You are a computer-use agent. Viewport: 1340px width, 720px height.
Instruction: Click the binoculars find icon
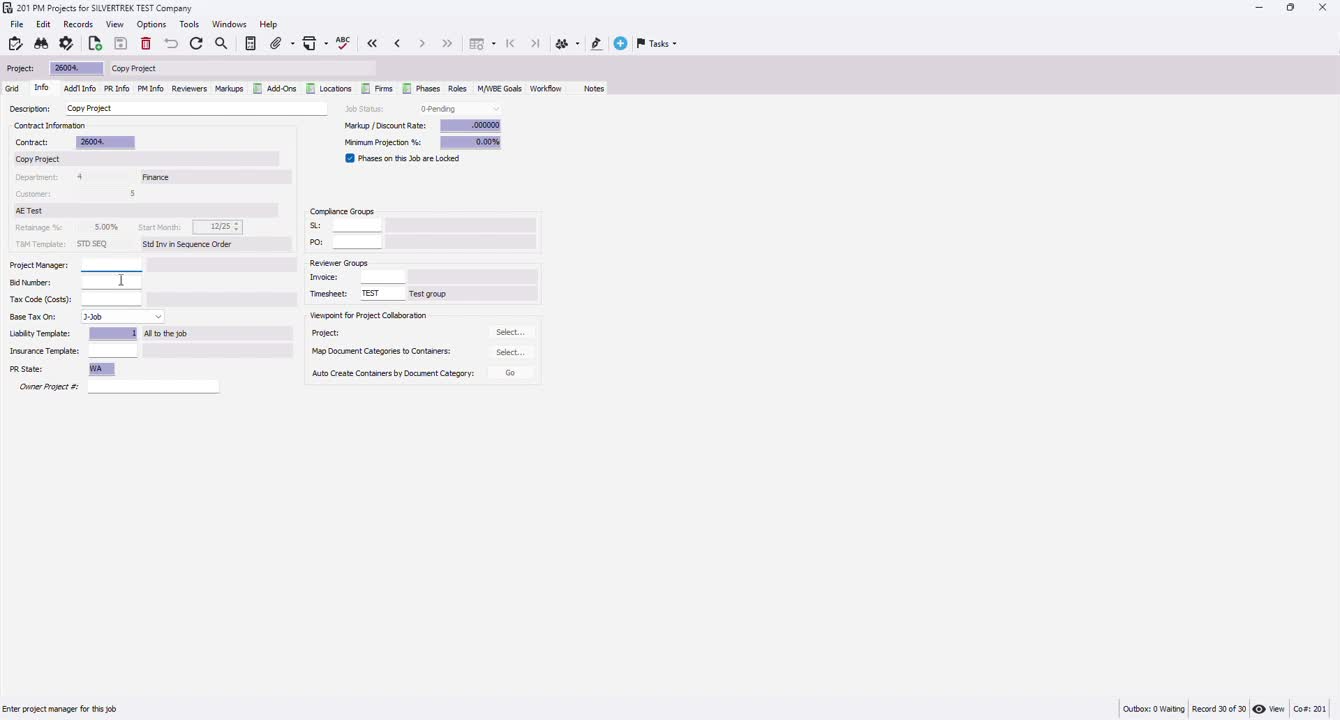41,44
